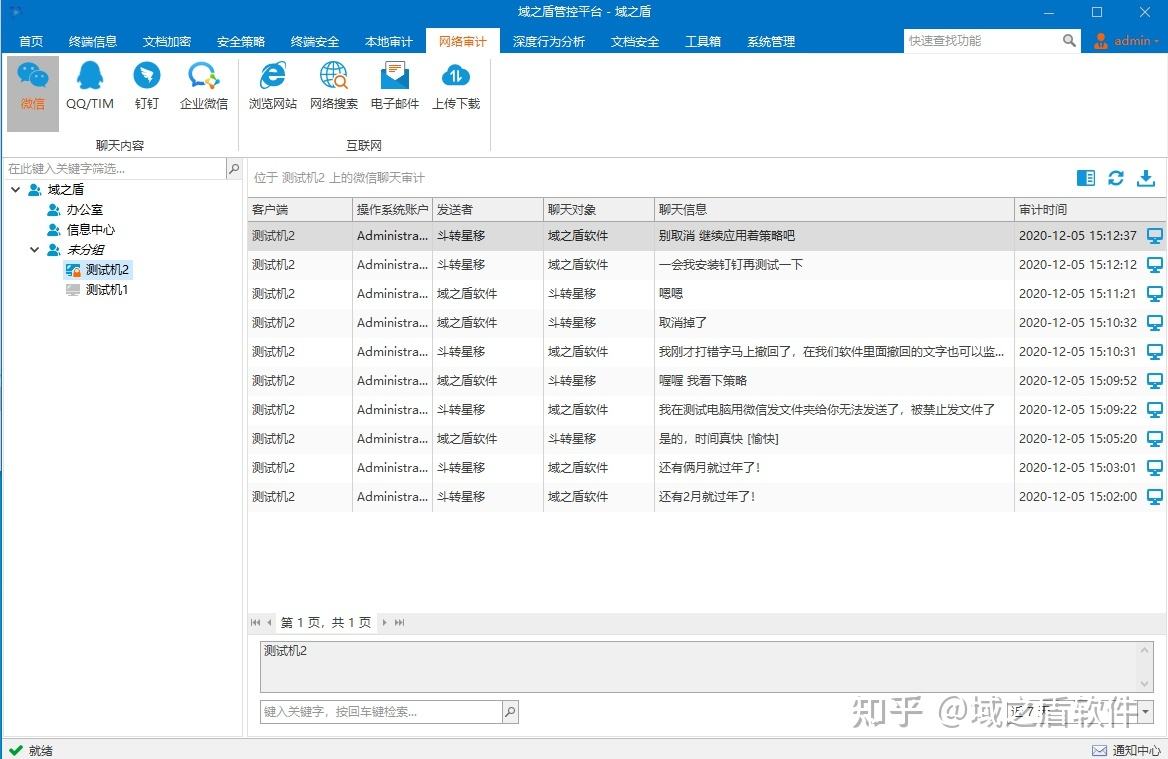Switch to the 终端安全 tab
Screen dimensions: 1168x759
pyautogui.click(x=314, y=42)
